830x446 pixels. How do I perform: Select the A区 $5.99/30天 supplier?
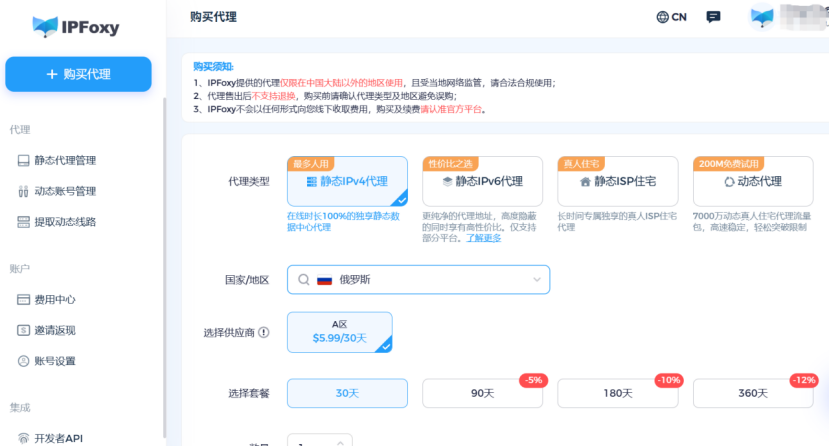(339, 332)
